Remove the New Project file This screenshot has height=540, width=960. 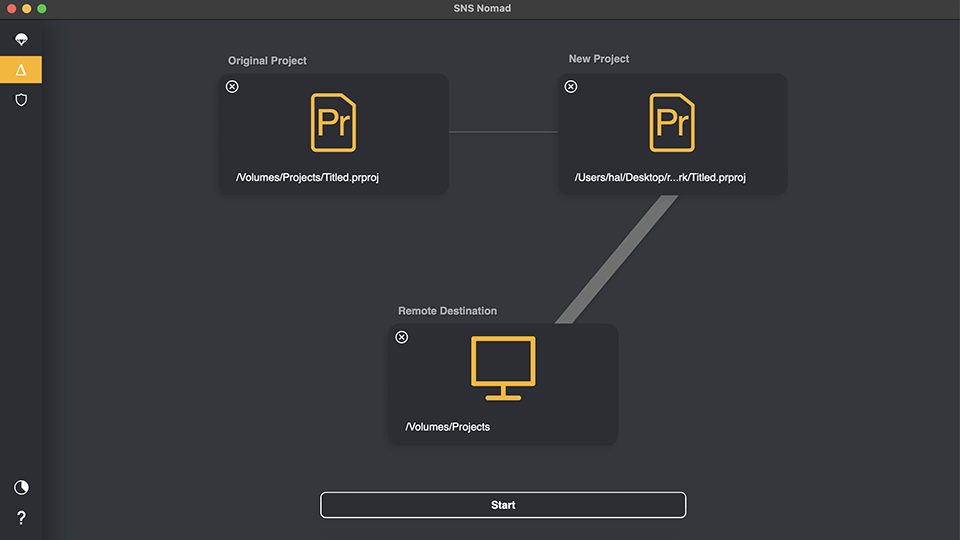(571, 86)
